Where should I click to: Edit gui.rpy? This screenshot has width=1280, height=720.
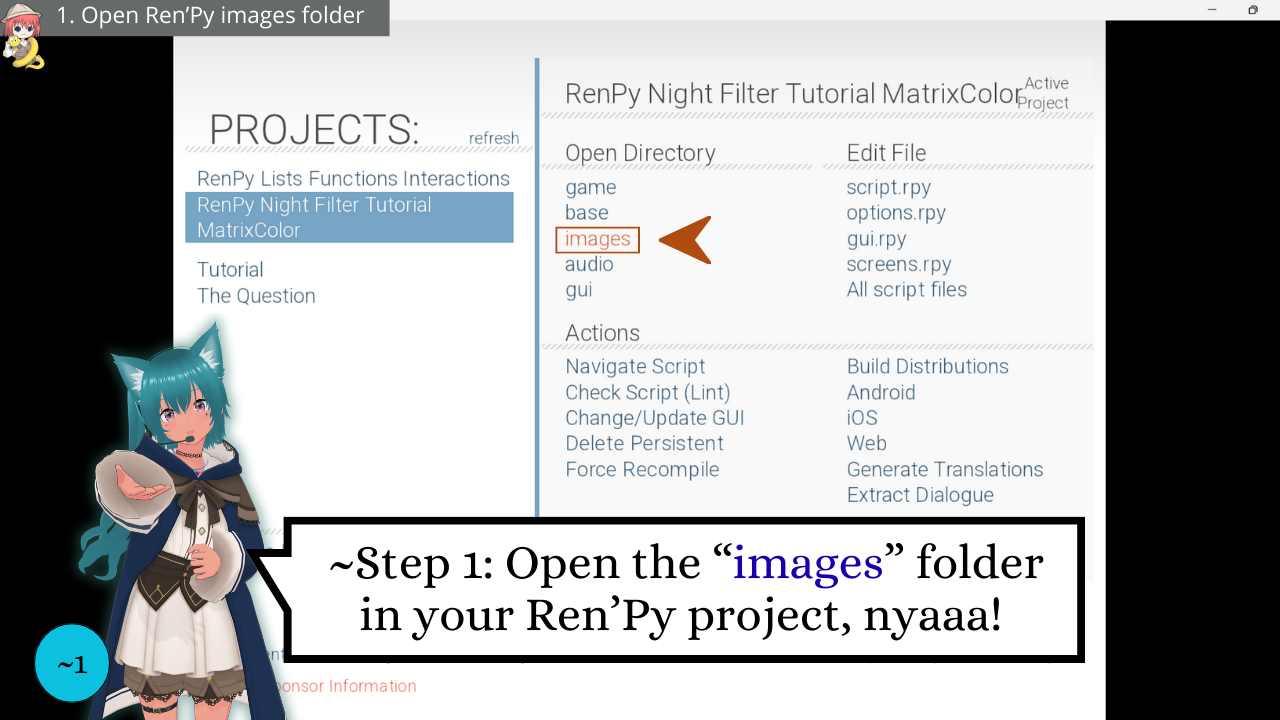coord(876,238)
